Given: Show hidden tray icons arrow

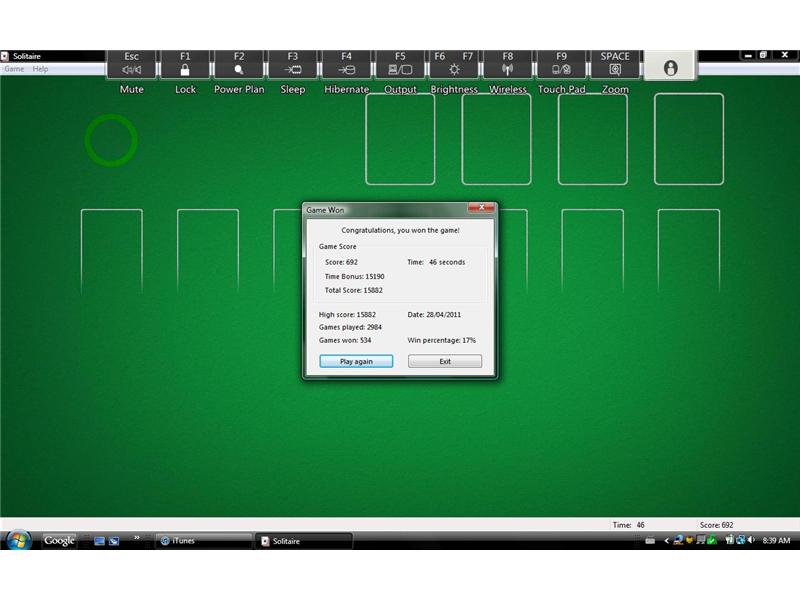Looking at the screenshot, I should [666, 540].
